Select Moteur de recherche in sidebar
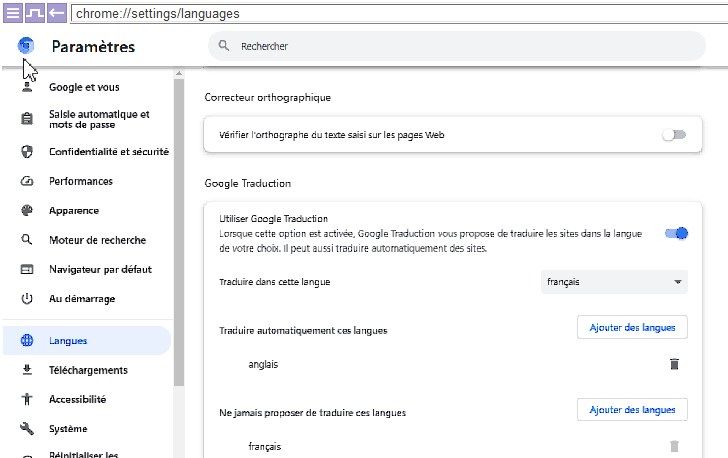The image size is (728, 458). [98, 240]
